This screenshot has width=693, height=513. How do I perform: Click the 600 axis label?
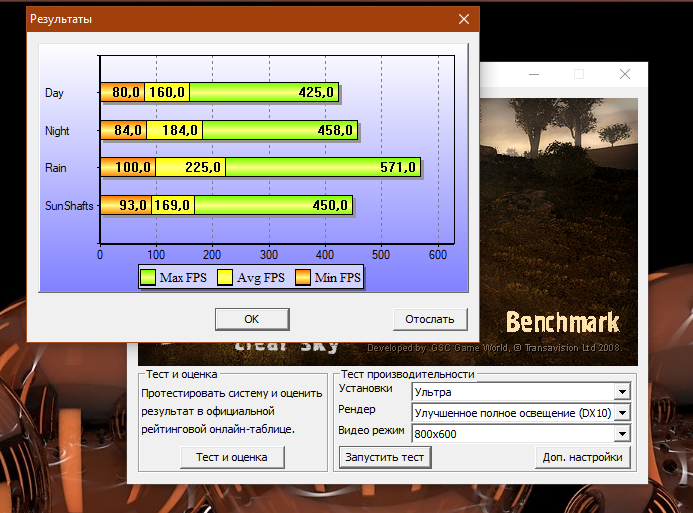point(438,255)
